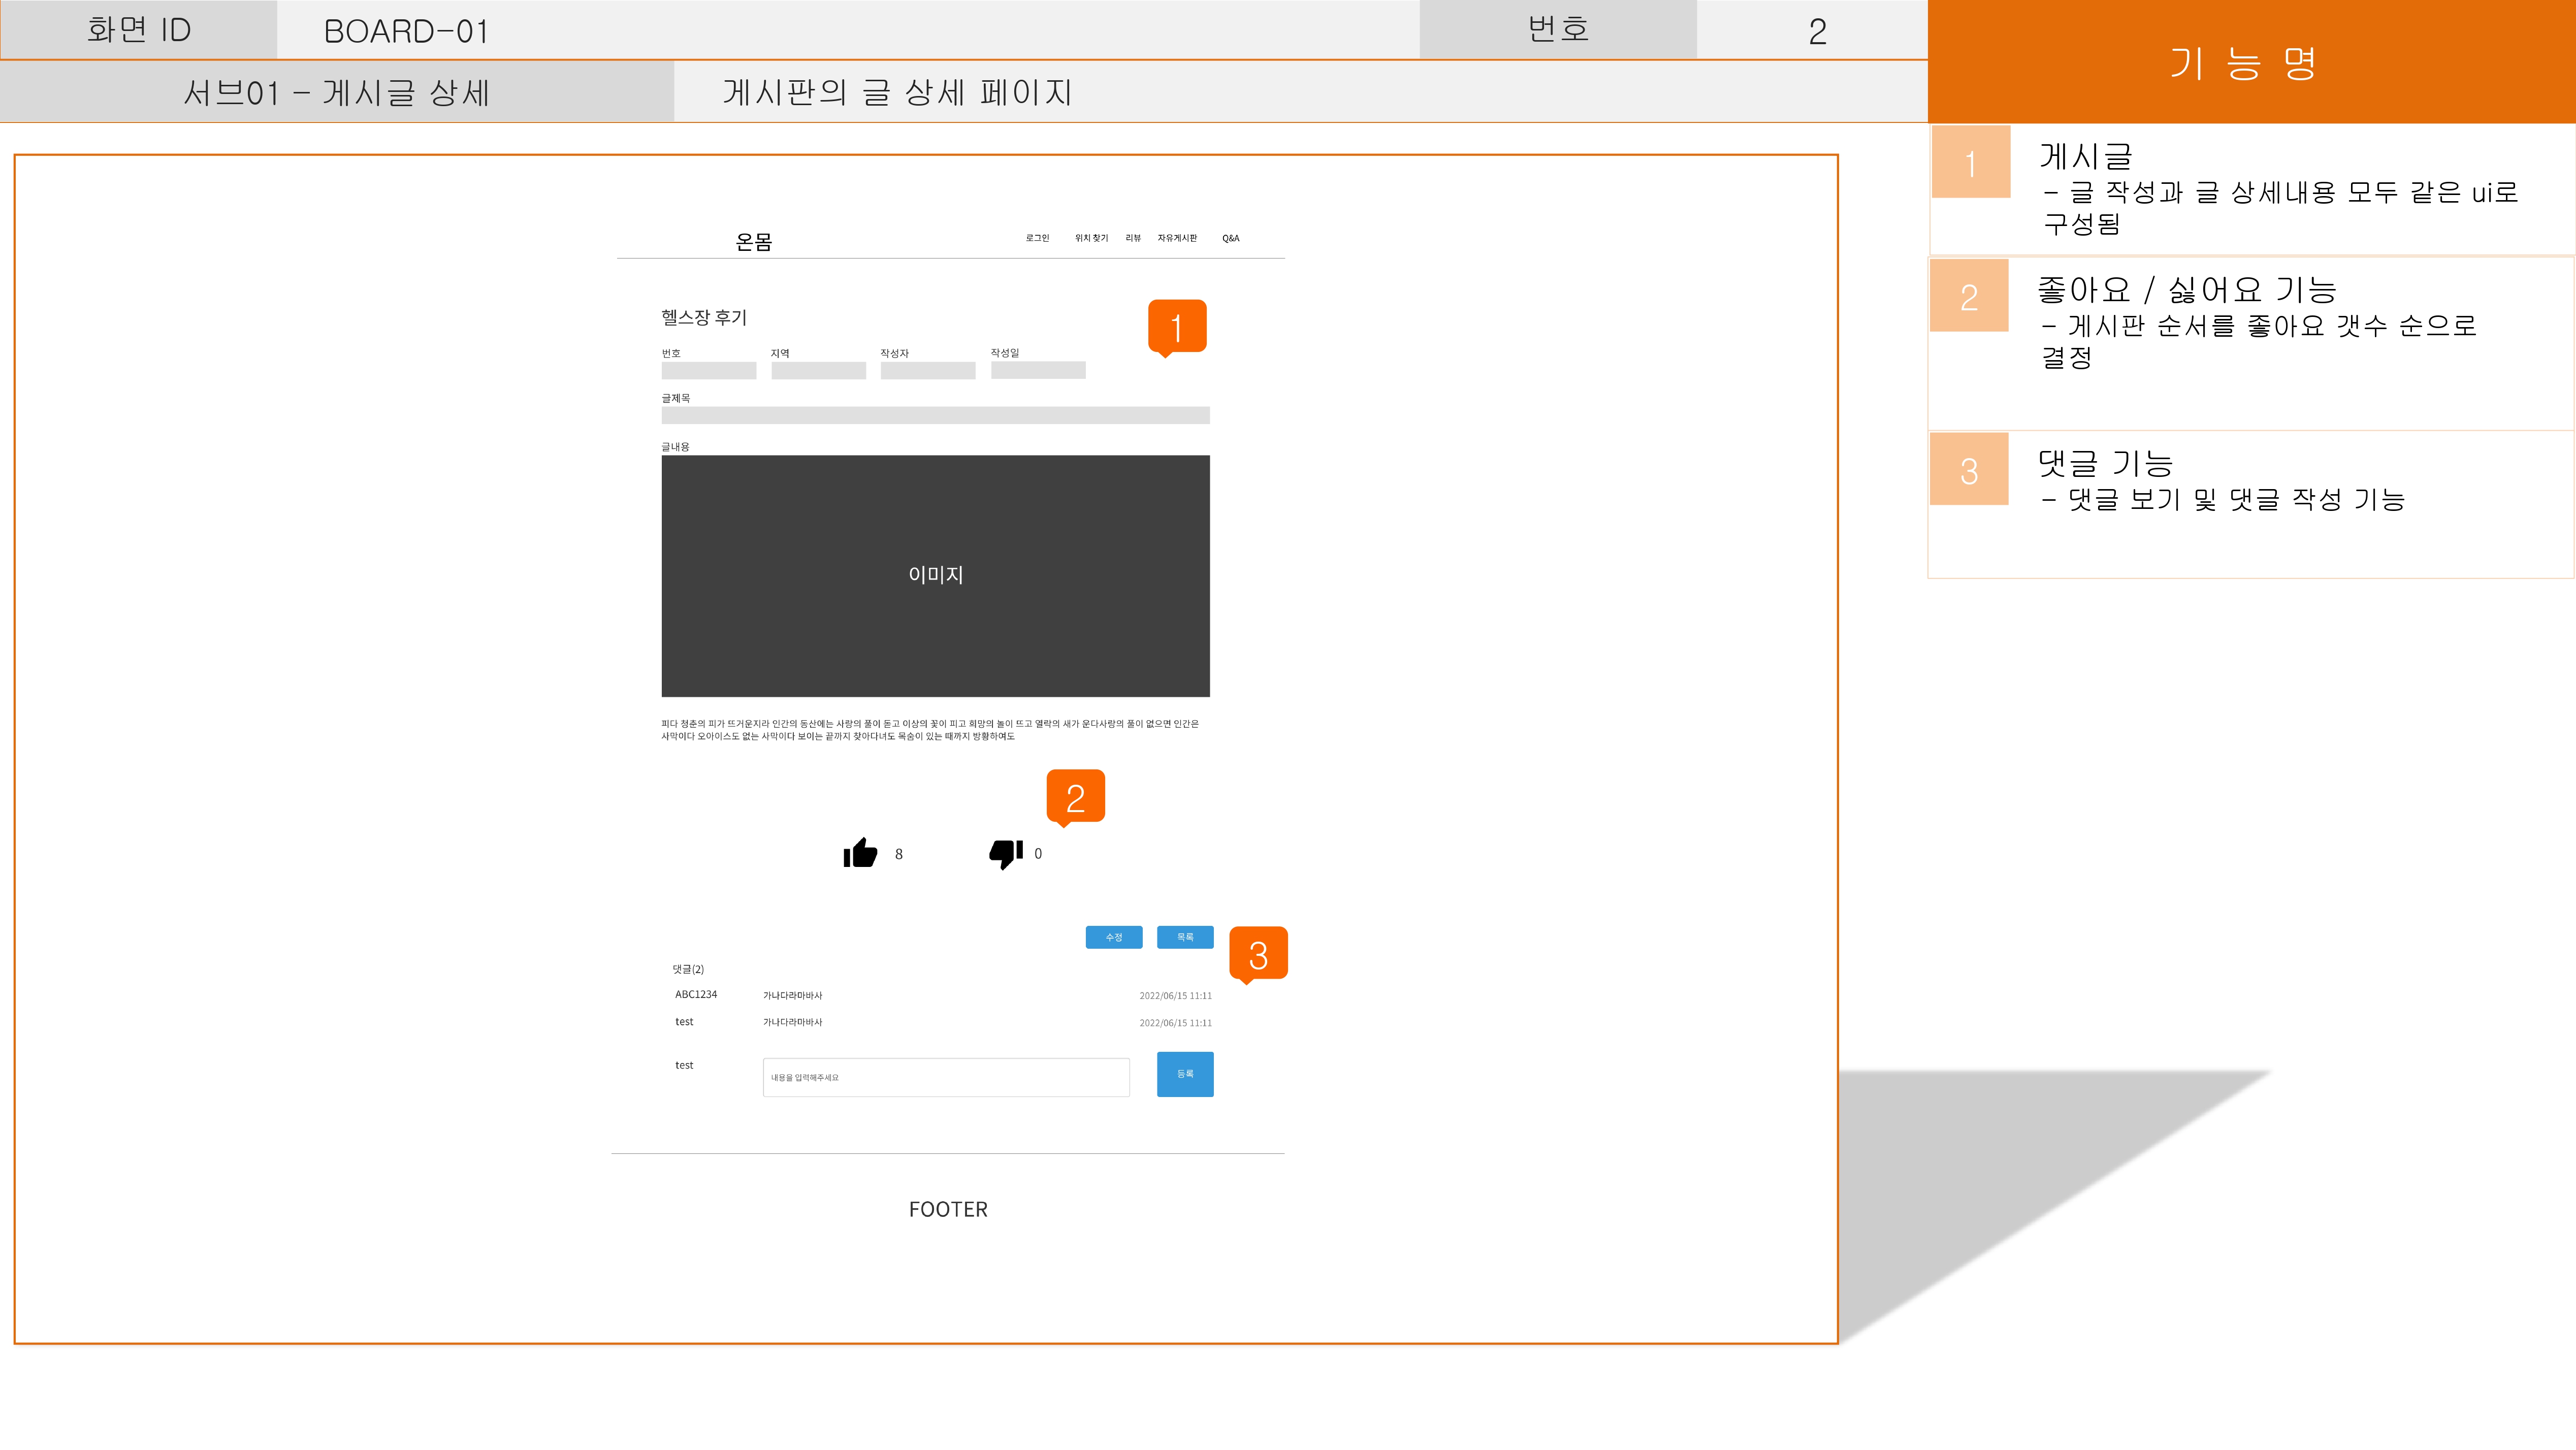Image resolution: width=2576 pixels, height=1450 pixels.
Task: Click the BOARD-01 screen ID value
Action: click(x=406, y=31)
